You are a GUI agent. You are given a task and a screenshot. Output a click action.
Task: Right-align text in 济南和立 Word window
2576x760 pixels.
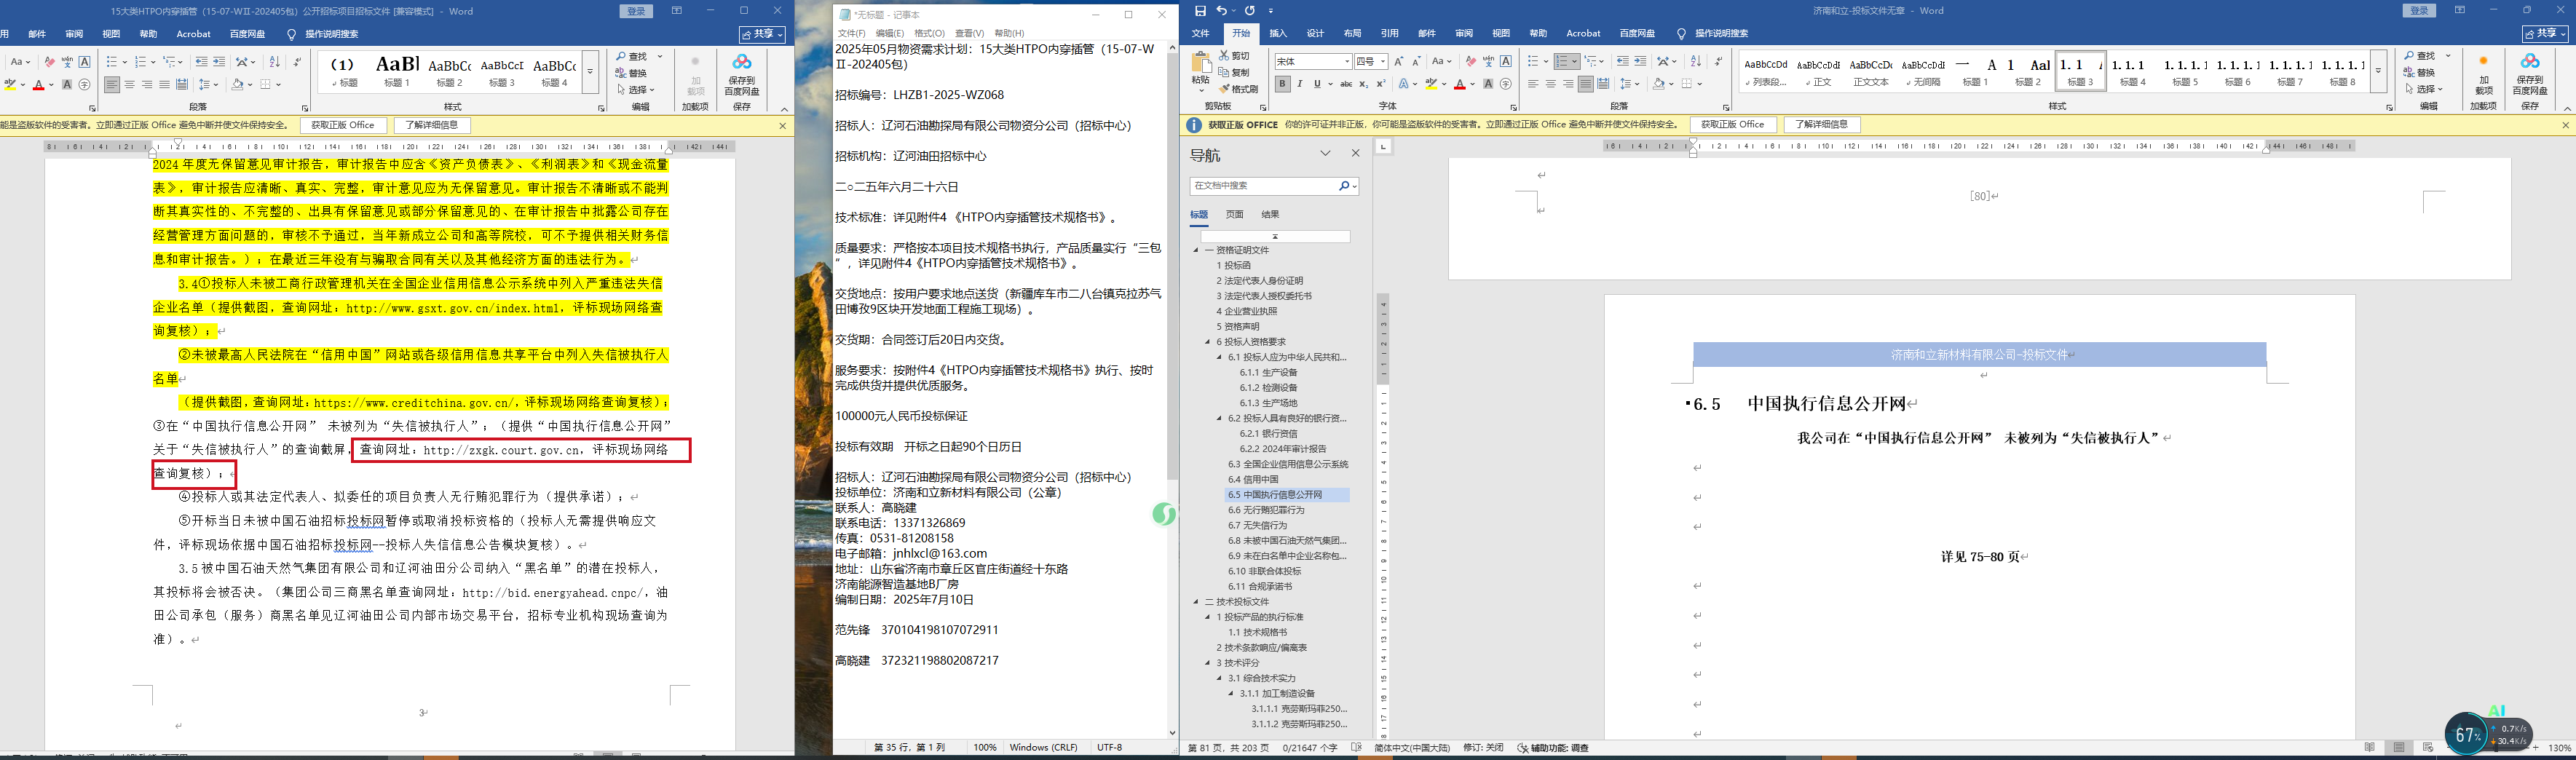[1568, 84]
